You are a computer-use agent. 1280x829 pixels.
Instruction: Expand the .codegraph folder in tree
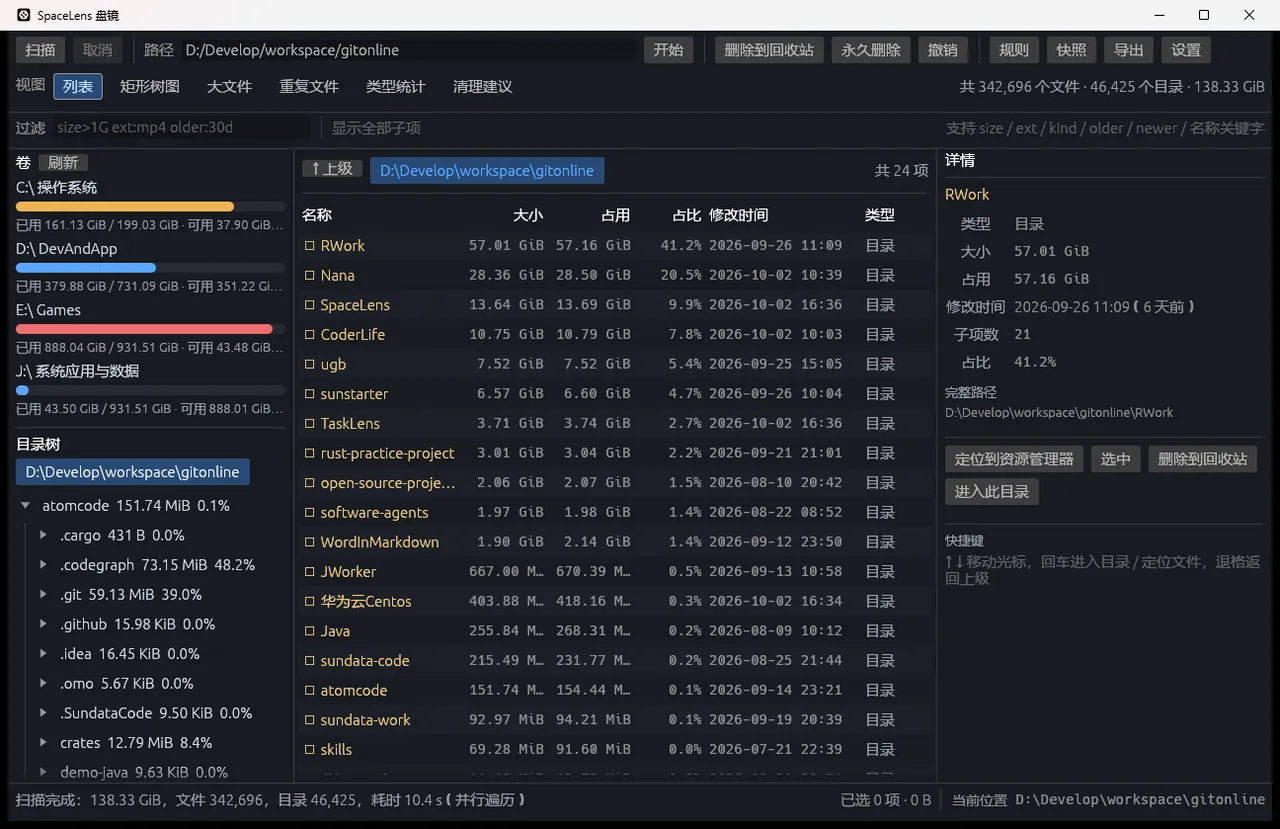pos(43,565)
